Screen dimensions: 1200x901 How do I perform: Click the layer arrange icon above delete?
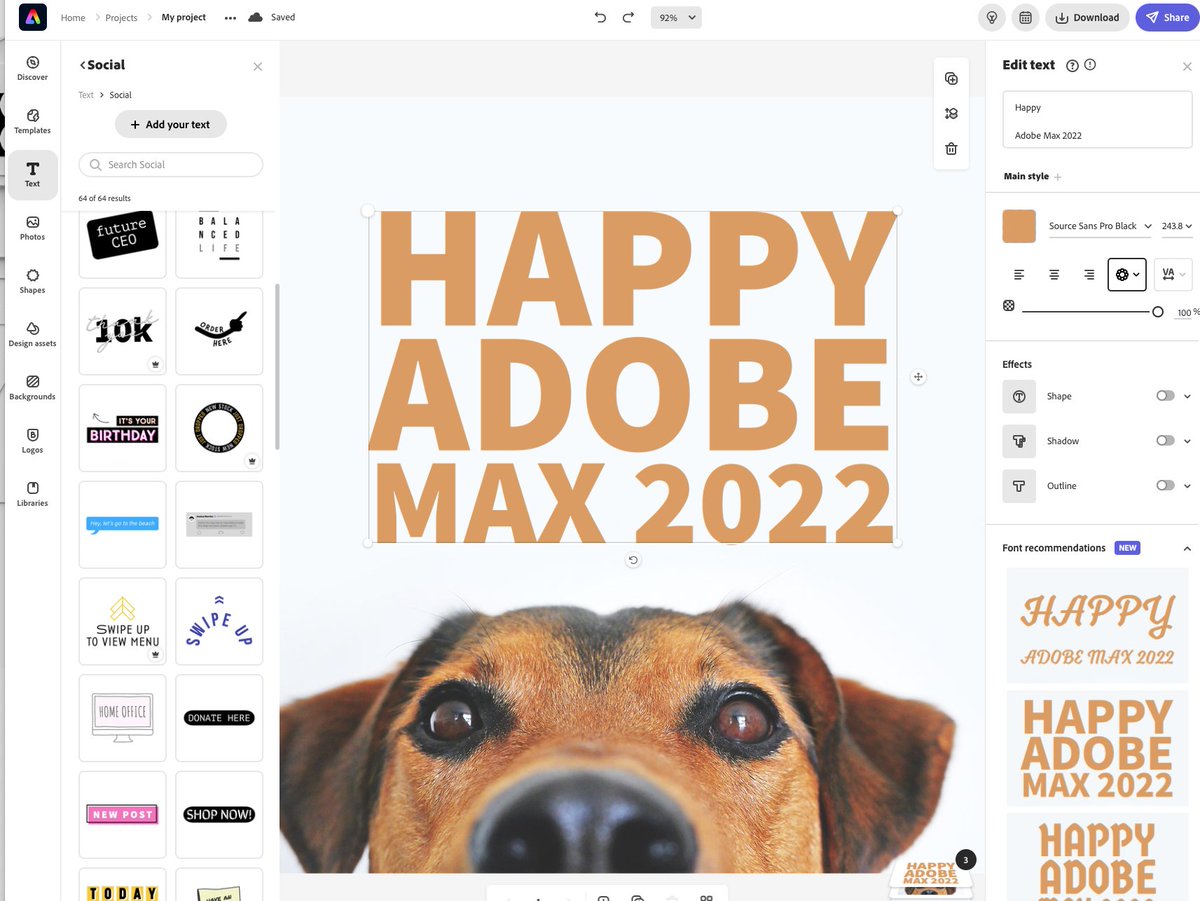[x=951, y=113]
